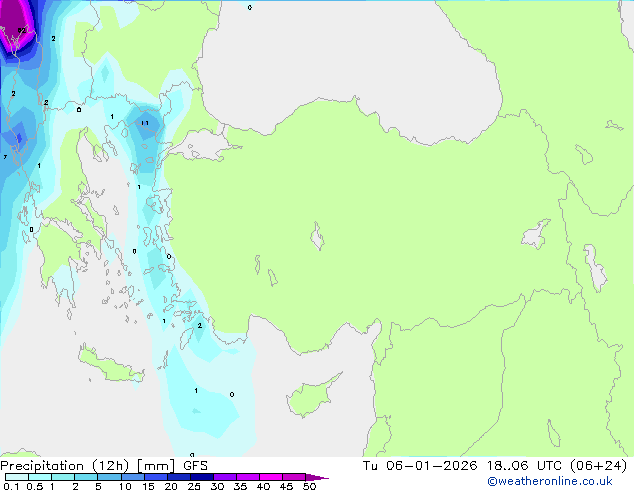Click the island of Cyprus on the map
The width and height of the screenshot is (634, 490).
click(x=313, y=396)
